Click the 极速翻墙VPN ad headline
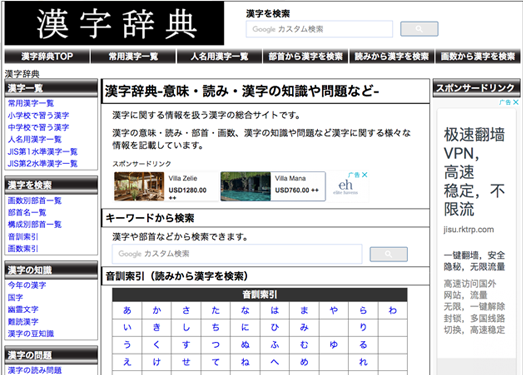The image size is (523, 375). (x=474, y=171)
